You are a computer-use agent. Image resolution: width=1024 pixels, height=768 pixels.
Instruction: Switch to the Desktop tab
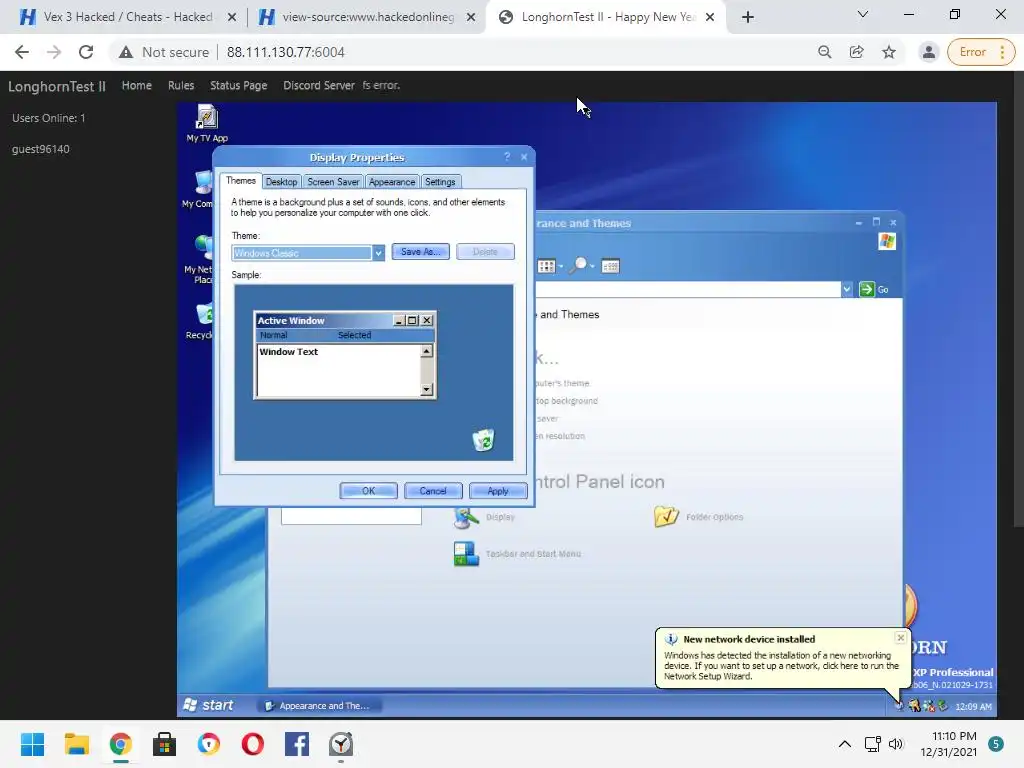(281, 182)
